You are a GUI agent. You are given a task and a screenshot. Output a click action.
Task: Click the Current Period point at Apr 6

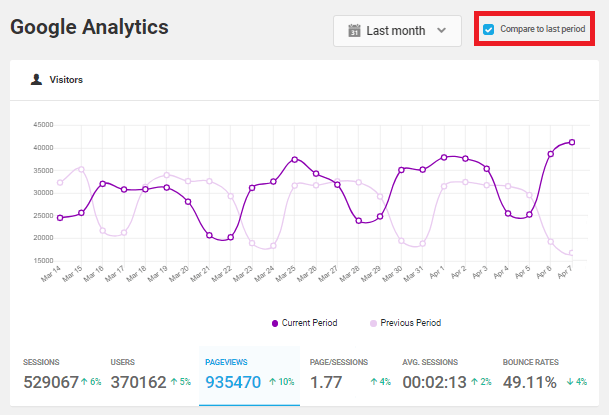pyautogui.click(x=550, y=154)
